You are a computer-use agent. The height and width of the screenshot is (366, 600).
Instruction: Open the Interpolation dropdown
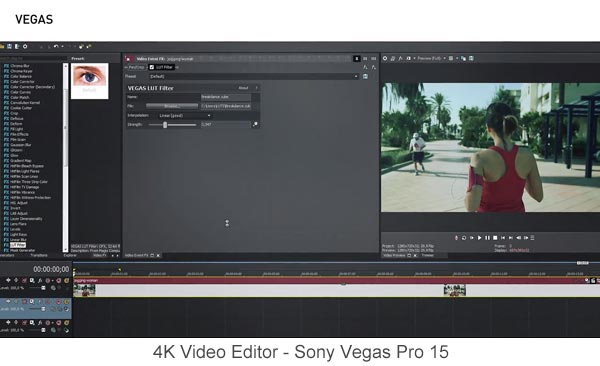point(184,115)
